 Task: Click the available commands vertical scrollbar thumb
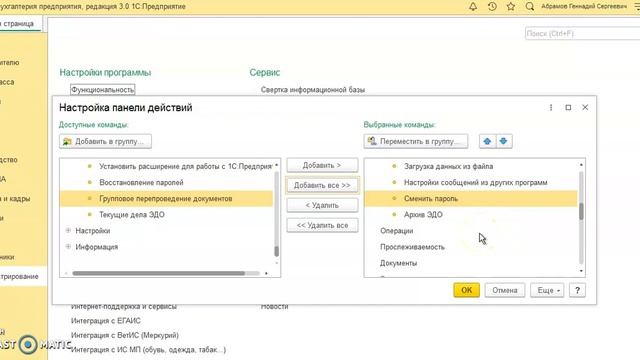point(276,251)
